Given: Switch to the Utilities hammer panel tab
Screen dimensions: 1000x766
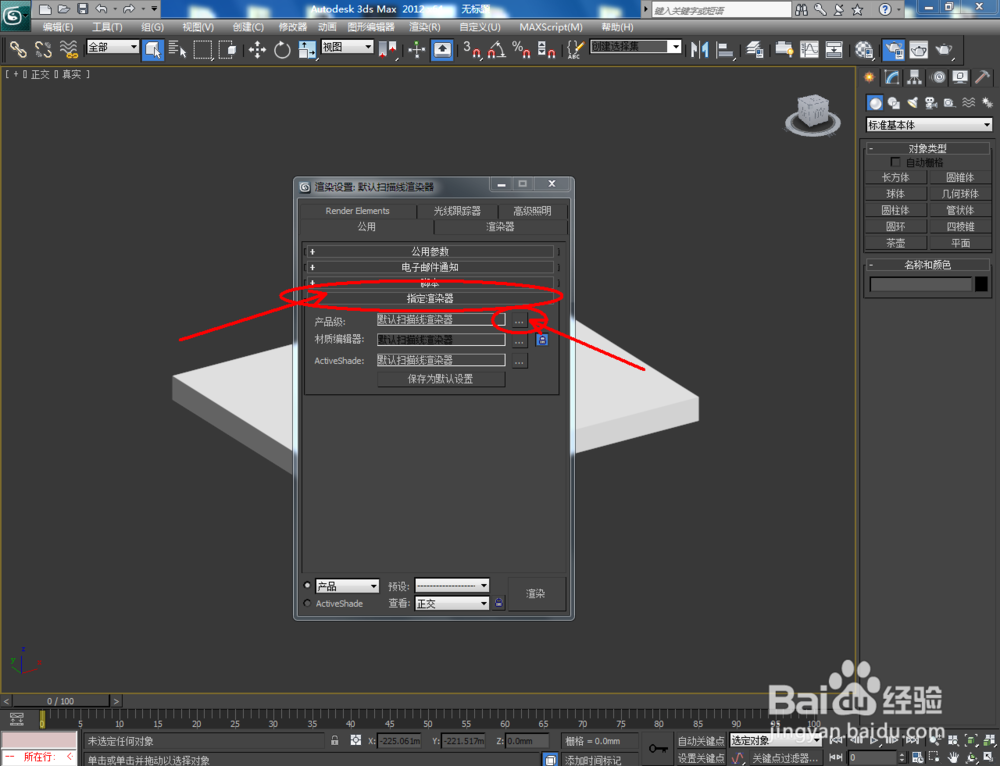Looking at the screenshot, I should [x=982, y=78].
